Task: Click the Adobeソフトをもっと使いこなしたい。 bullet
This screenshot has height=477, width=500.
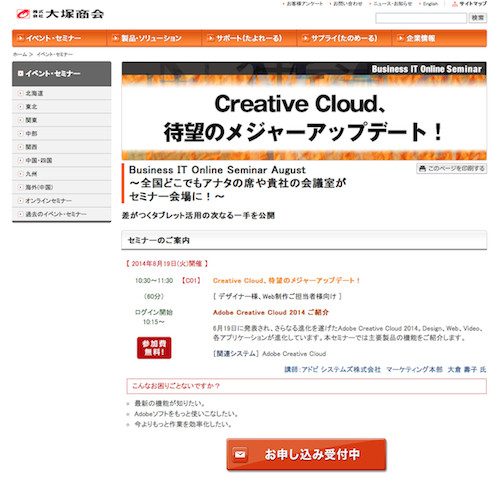Action: pyautogui.click(x=186, y=414)
